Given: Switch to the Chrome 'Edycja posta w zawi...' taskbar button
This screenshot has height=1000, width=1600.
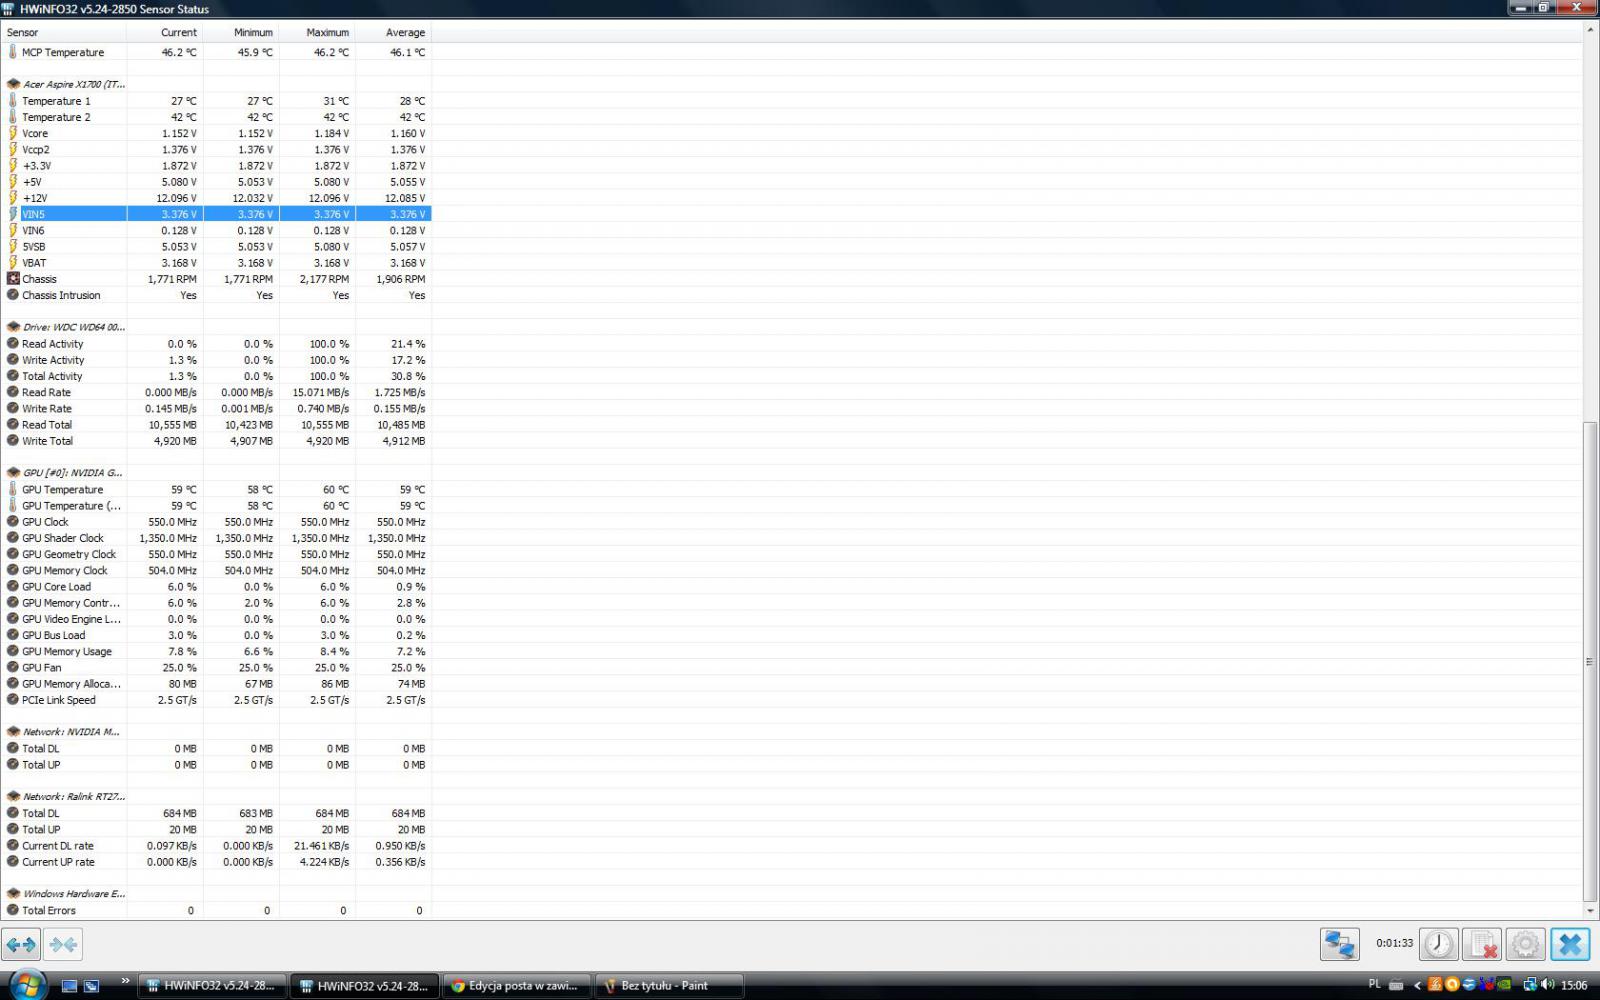Looking at the screenshot, I should click(x=517, y=986).
